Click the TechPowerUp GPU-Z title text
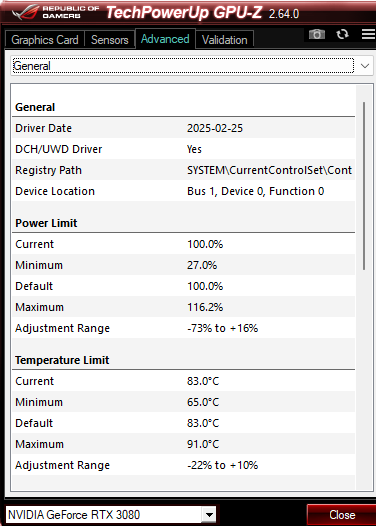This screenshot has width=376, height=526. pos(184,12)
